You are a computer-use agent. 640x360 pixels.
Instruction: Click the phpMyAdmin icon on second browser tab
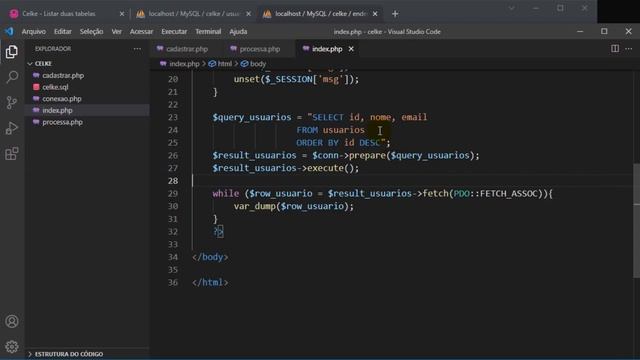pyautogui.click(x=140, y=14)
